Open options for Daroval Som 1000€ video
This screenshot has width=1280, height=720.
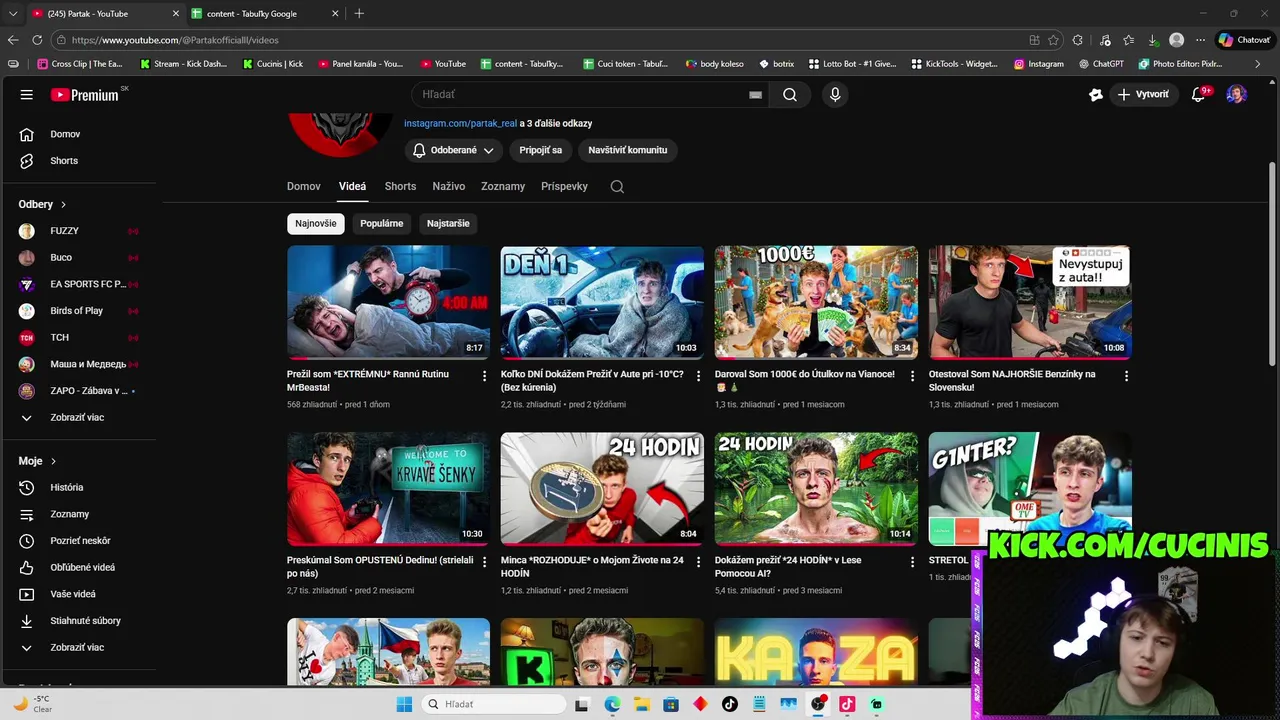[912, 375]
